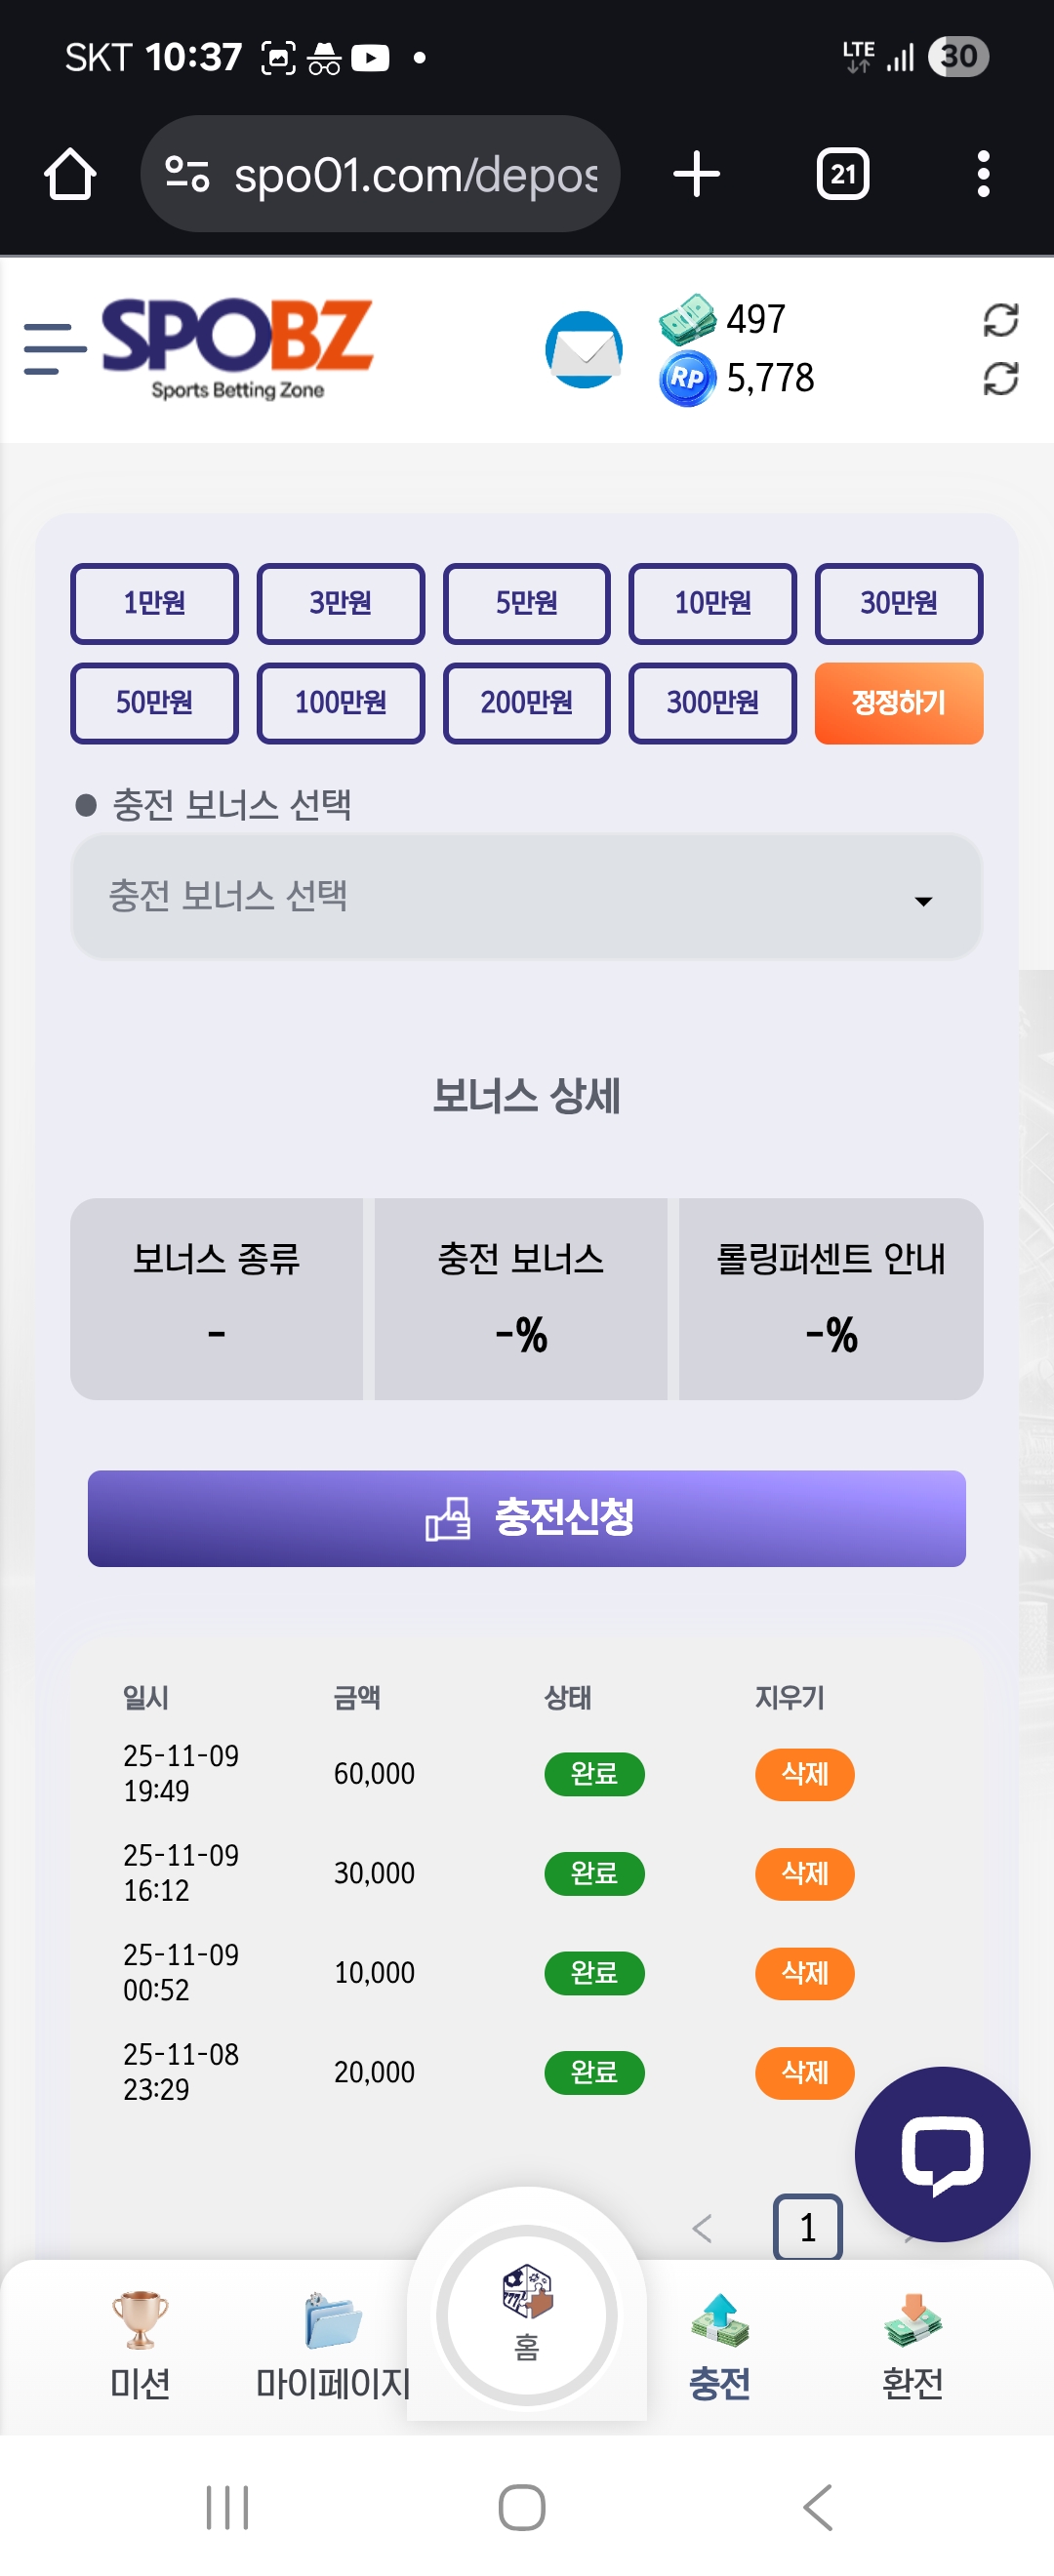This screenshot has height=2576, width=1054.
Task: Open the mail messages icon
Action: (x=584, y=350)
